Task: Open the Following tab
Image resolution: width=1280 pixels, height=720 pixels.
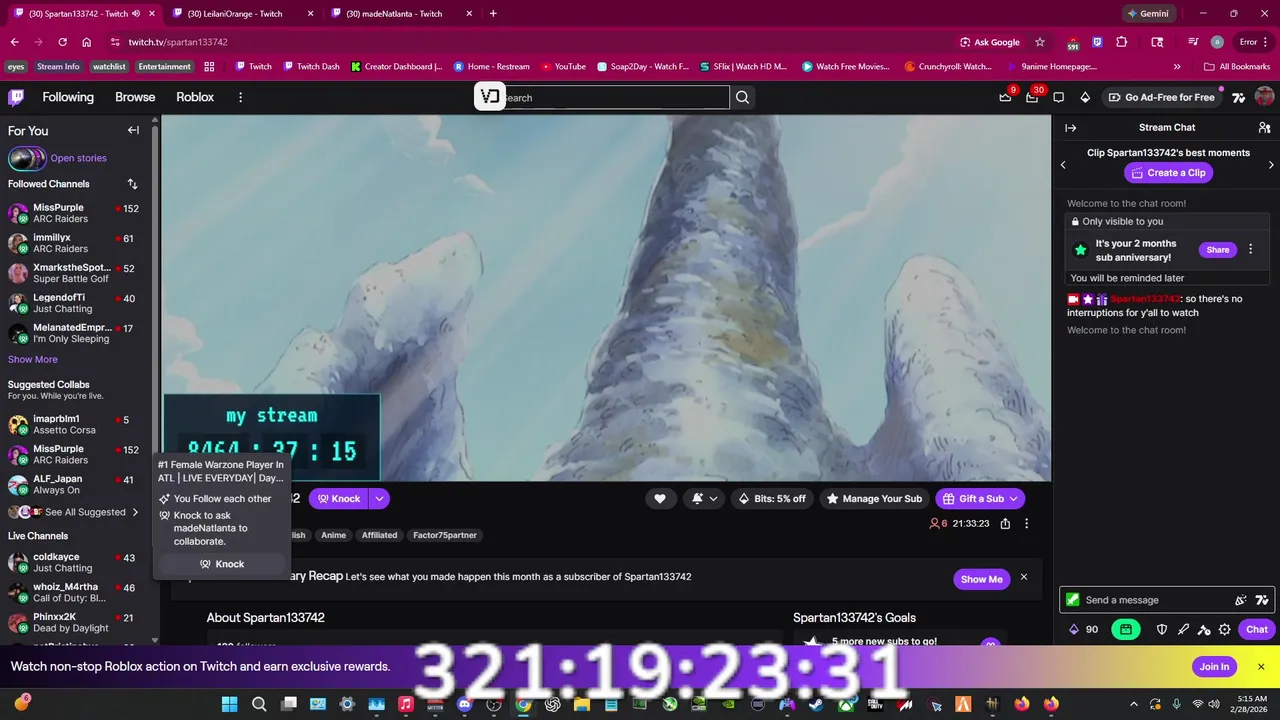Action: [x=68, y=97]
